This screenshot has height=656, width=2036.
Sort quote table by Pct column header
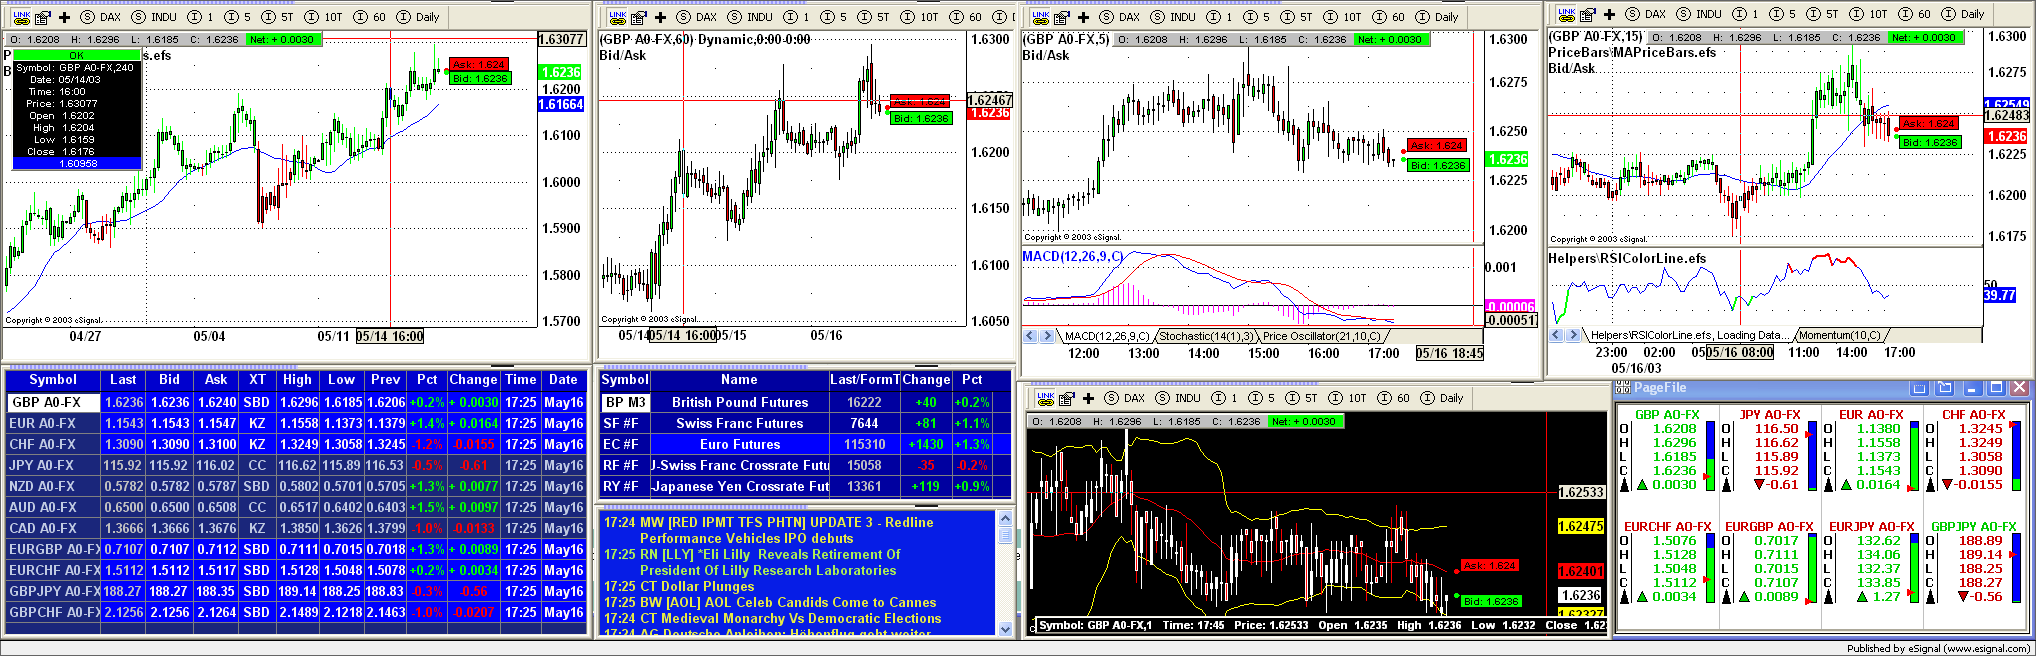(427, 380)
